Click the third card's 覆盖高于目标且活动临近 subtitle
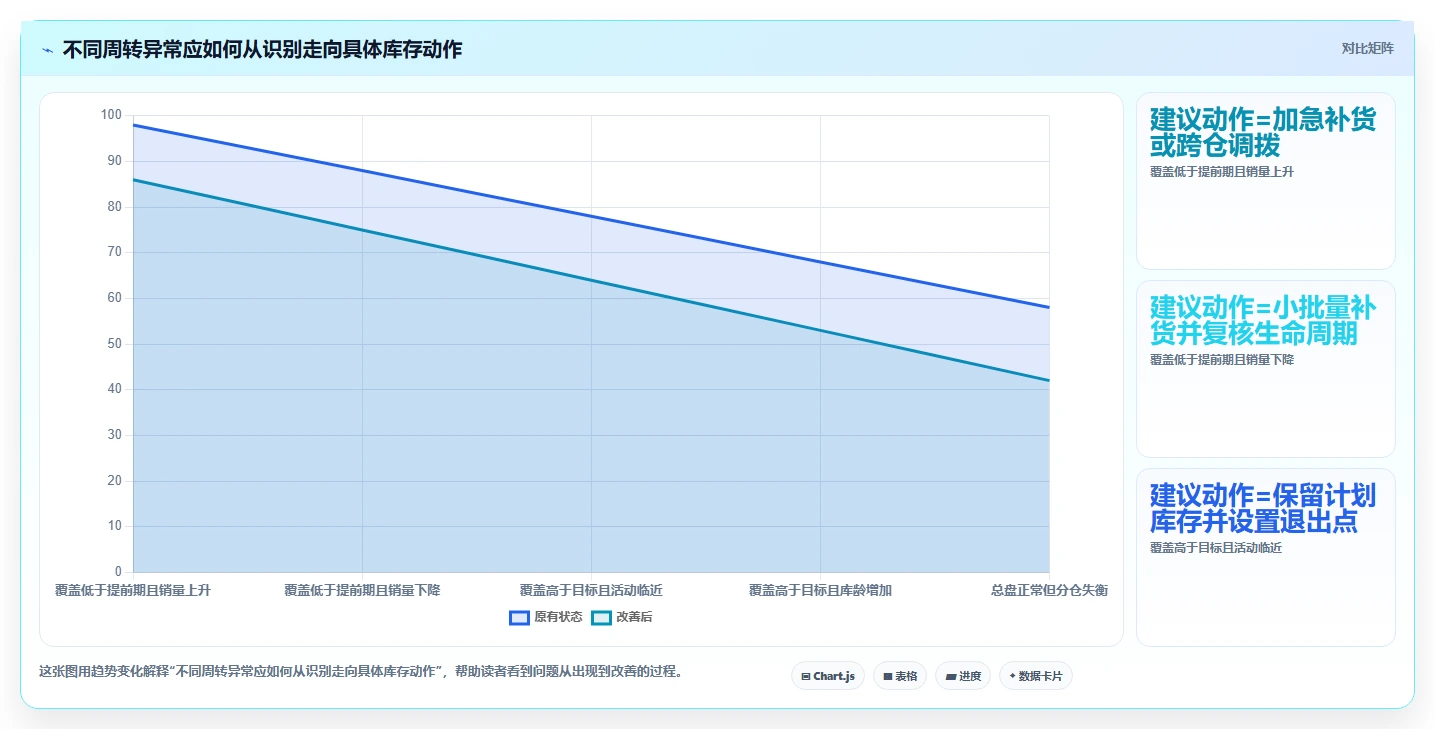 (1216, 548)
